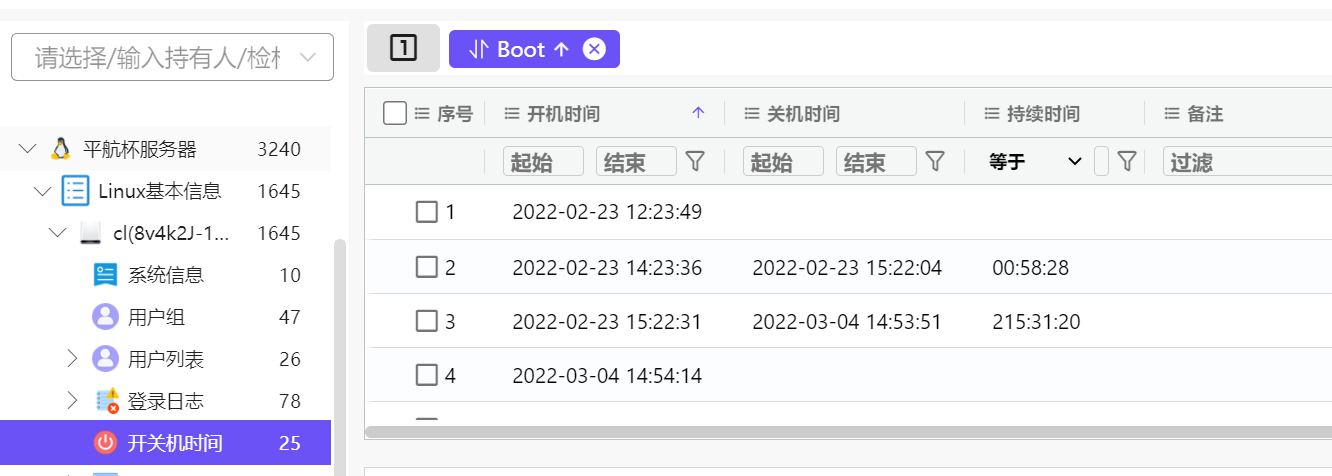Click the filter funnel for 持续时间 column
This screenshot has width=1332, height=476.
1127,161
